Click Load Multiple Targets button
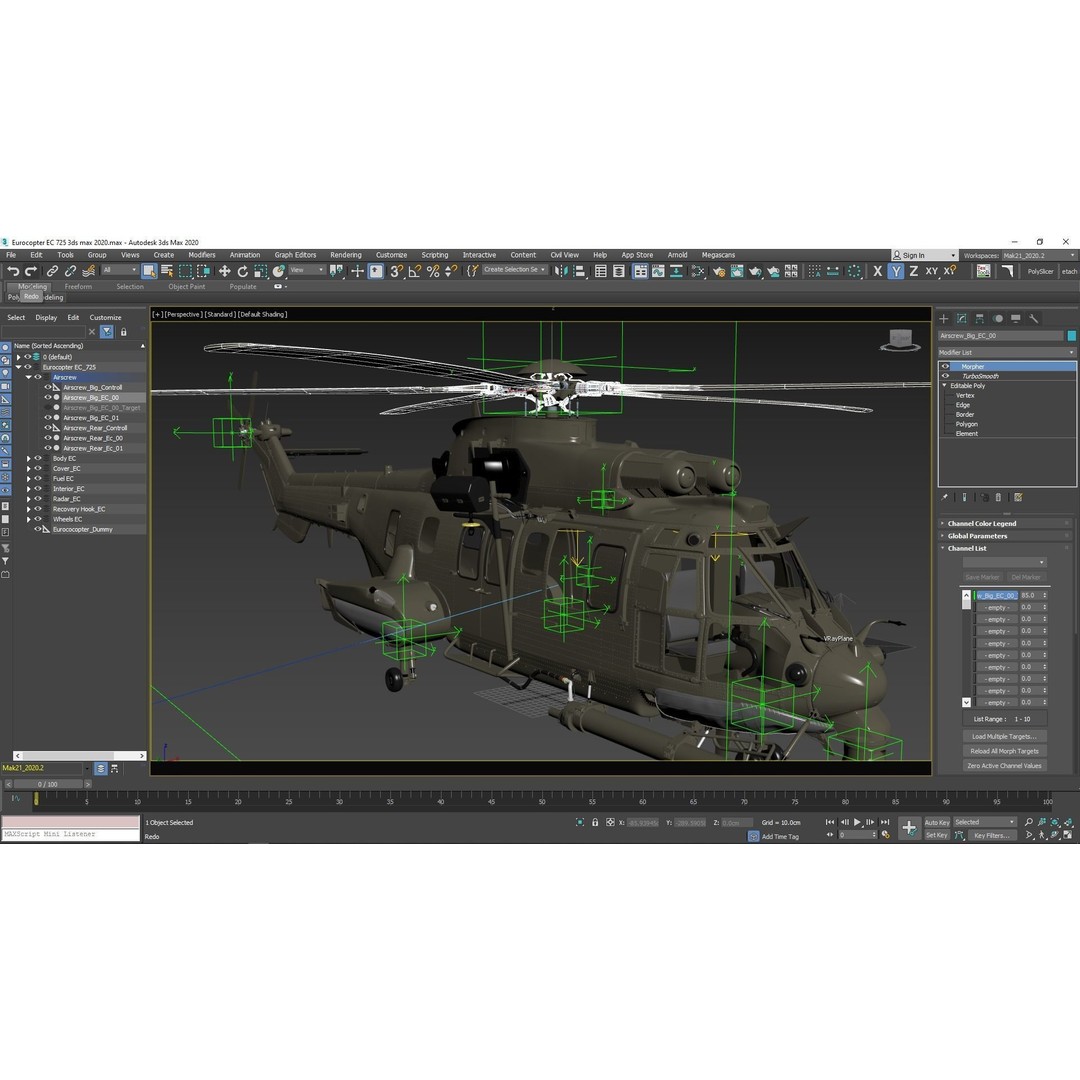 pos(1004,736)
